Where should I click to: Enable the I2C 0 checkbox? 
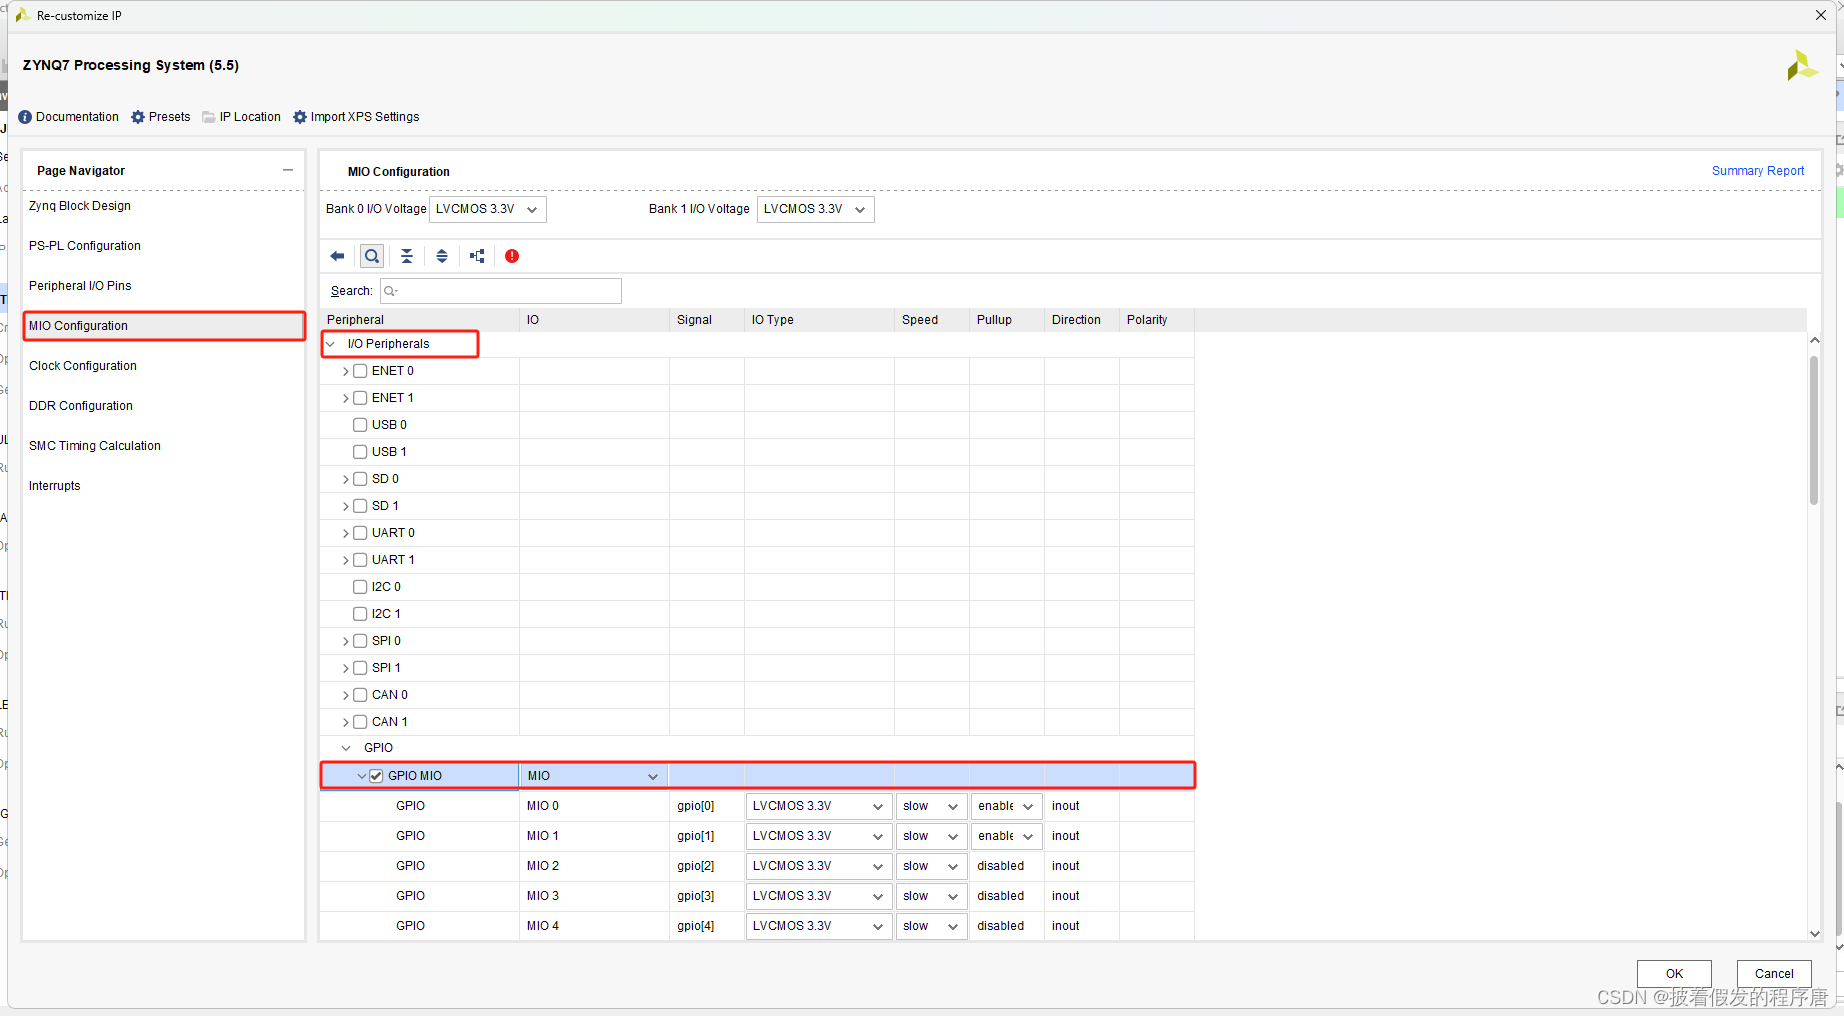[x=360, y=587]
